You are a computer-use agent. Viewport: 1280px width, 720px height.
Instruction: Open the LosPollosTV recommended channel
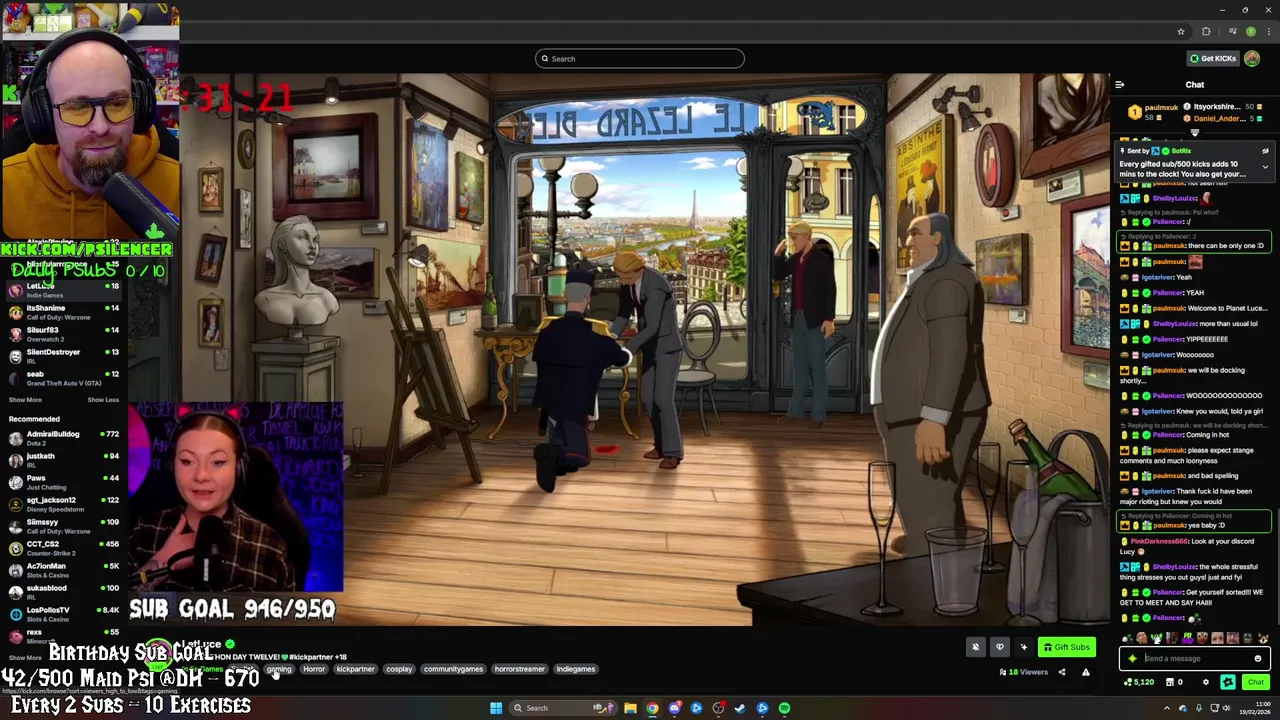click(x=64, y=614)
